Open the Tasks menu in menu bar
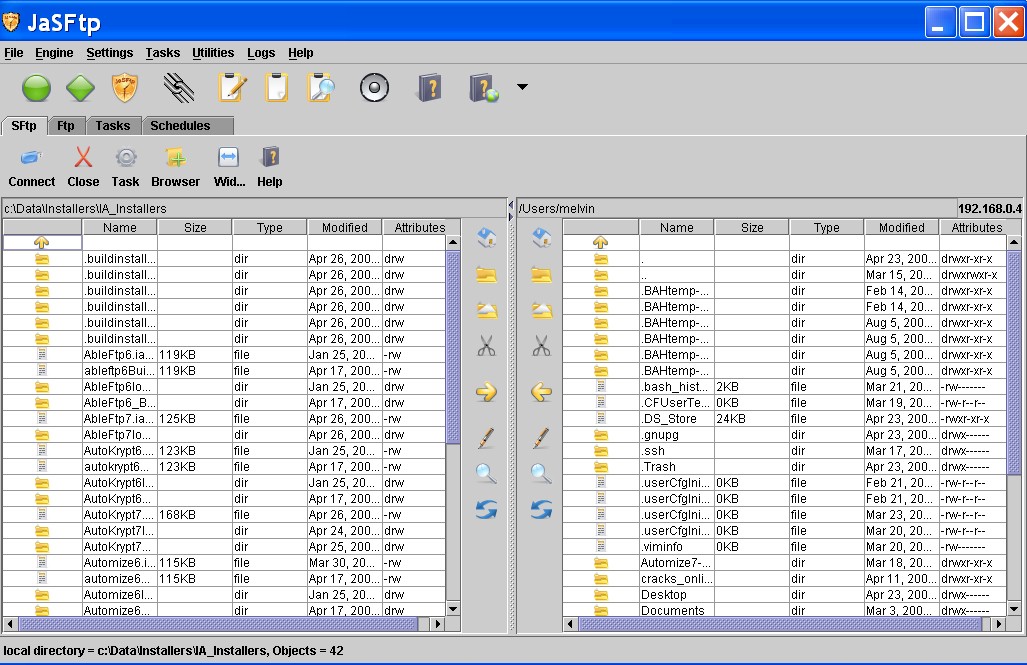 tap(162, 52)
